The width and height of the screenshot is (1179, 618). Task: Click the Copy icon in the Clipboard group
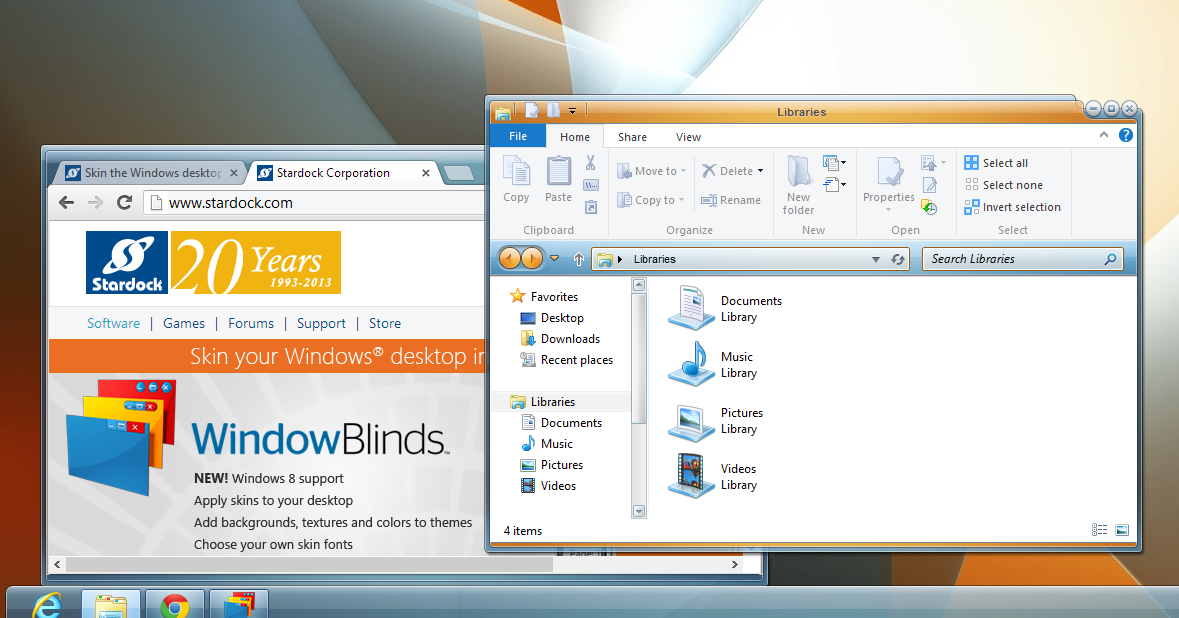click(516, 171)
